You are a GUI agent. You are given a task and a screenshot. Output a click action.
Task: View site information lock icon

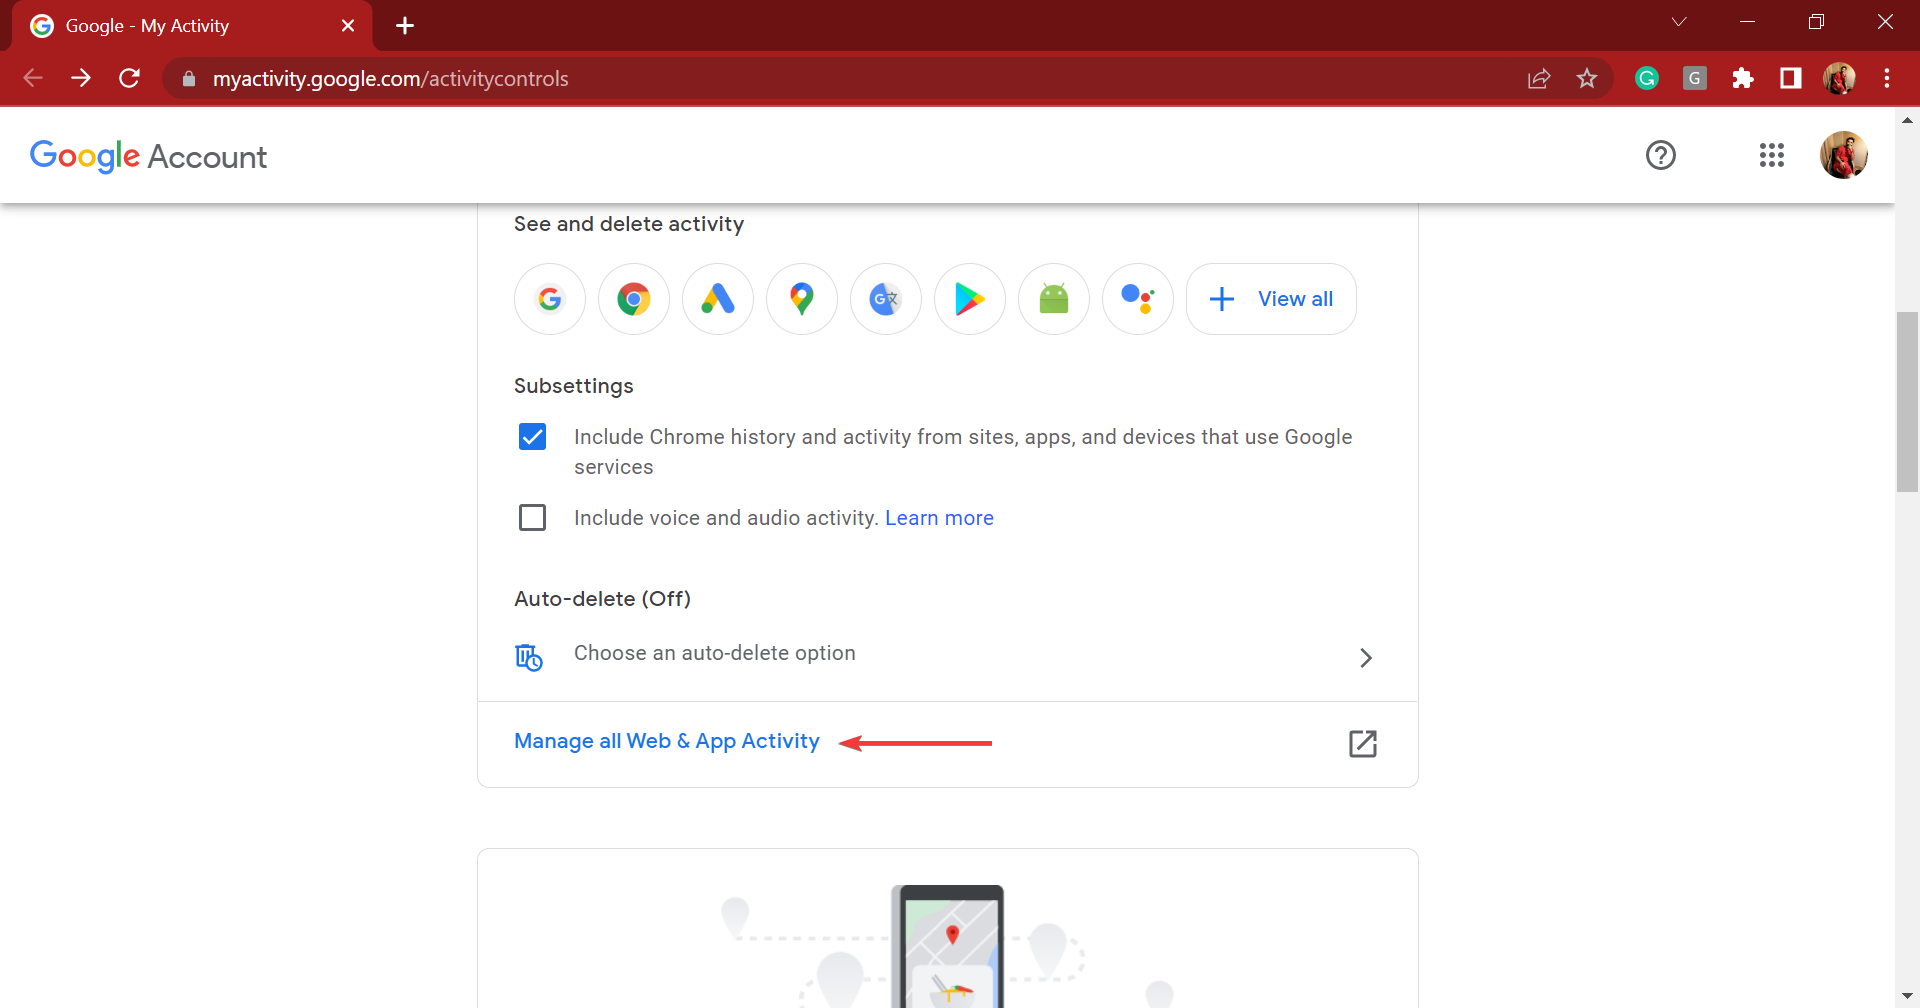(x=189, y=78)
